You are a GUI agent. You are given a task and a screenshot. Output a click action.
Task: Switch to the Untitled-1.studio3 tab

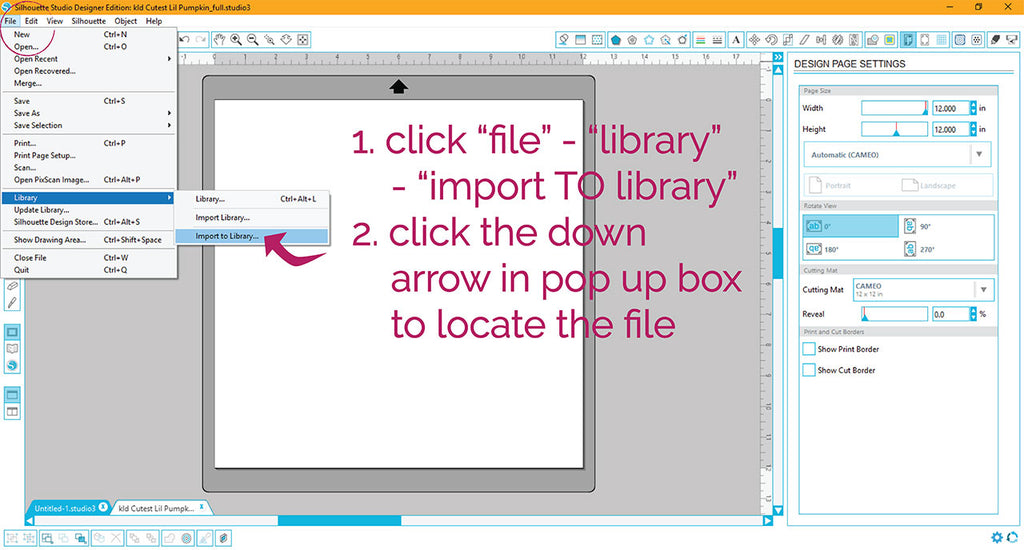[x=66, y=508]
